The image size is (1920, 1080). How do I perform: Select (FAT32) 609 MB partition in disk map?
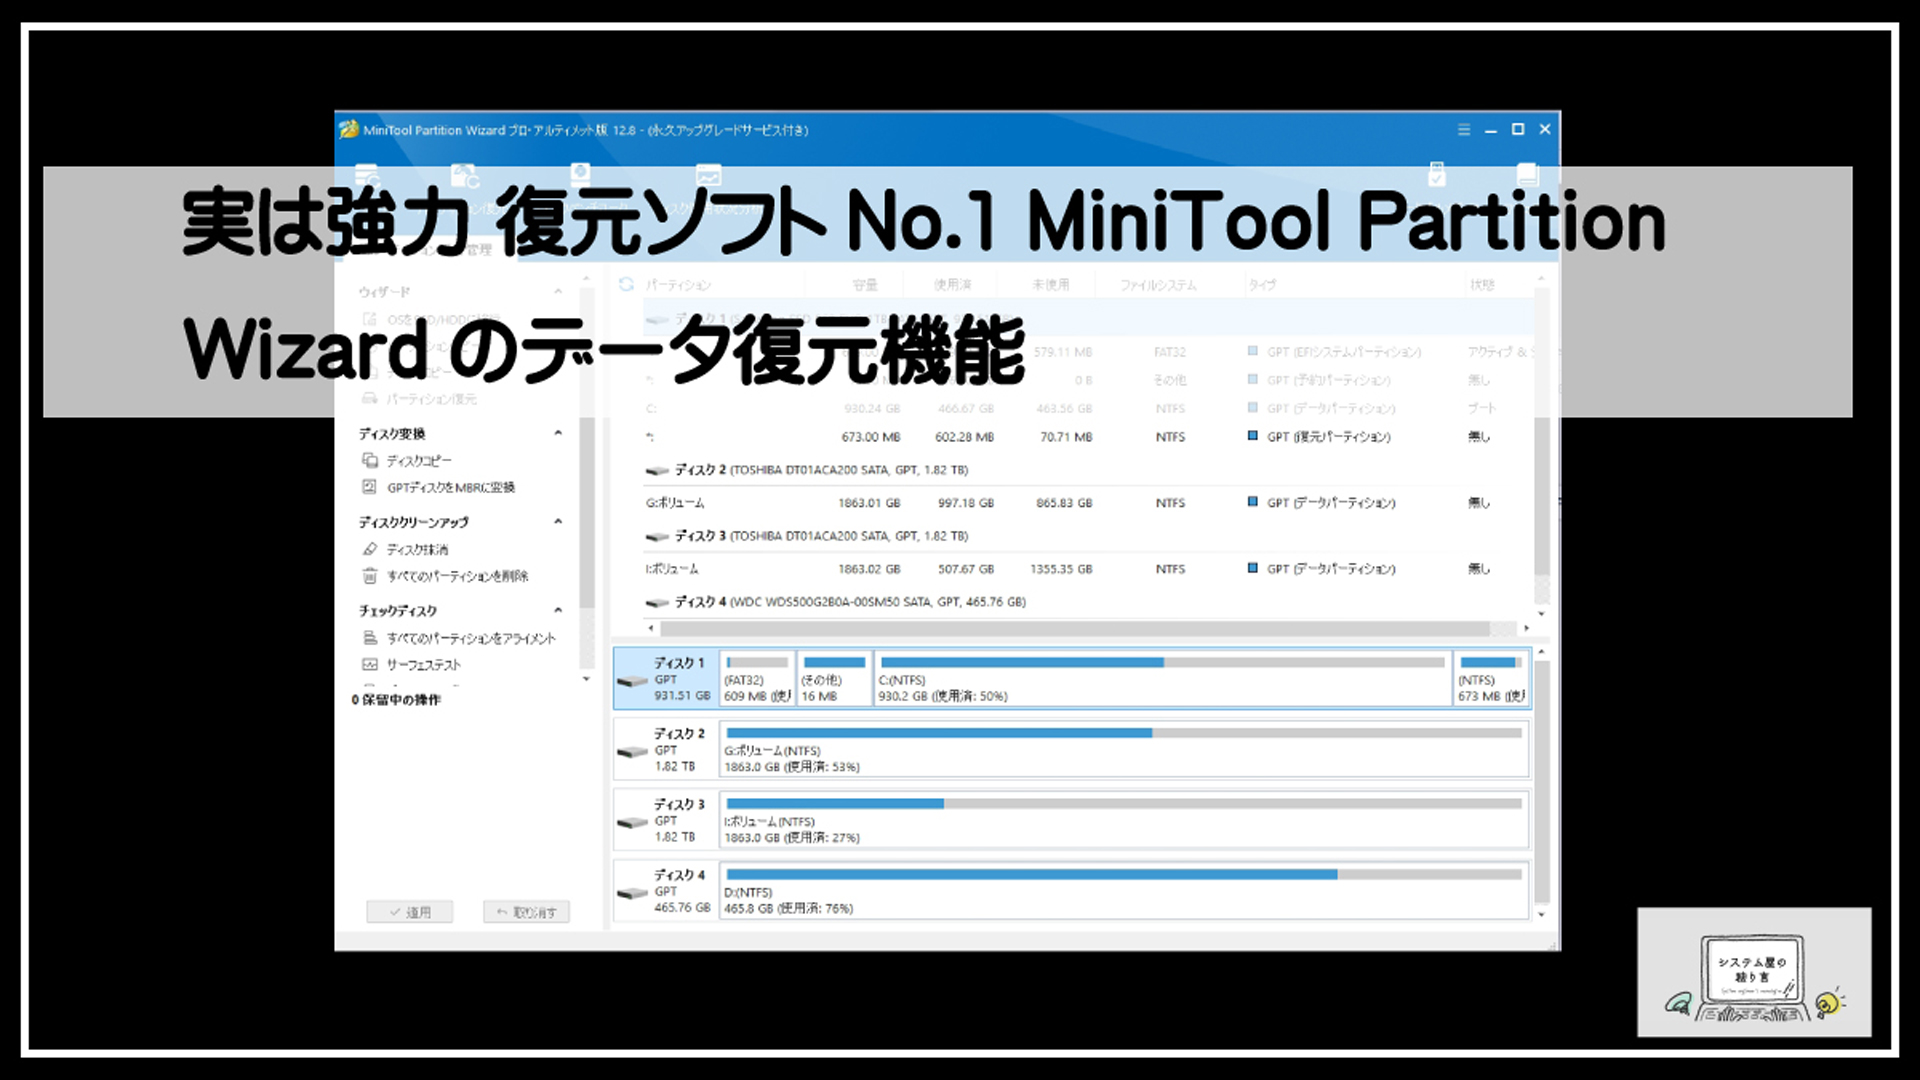(757, 679)
